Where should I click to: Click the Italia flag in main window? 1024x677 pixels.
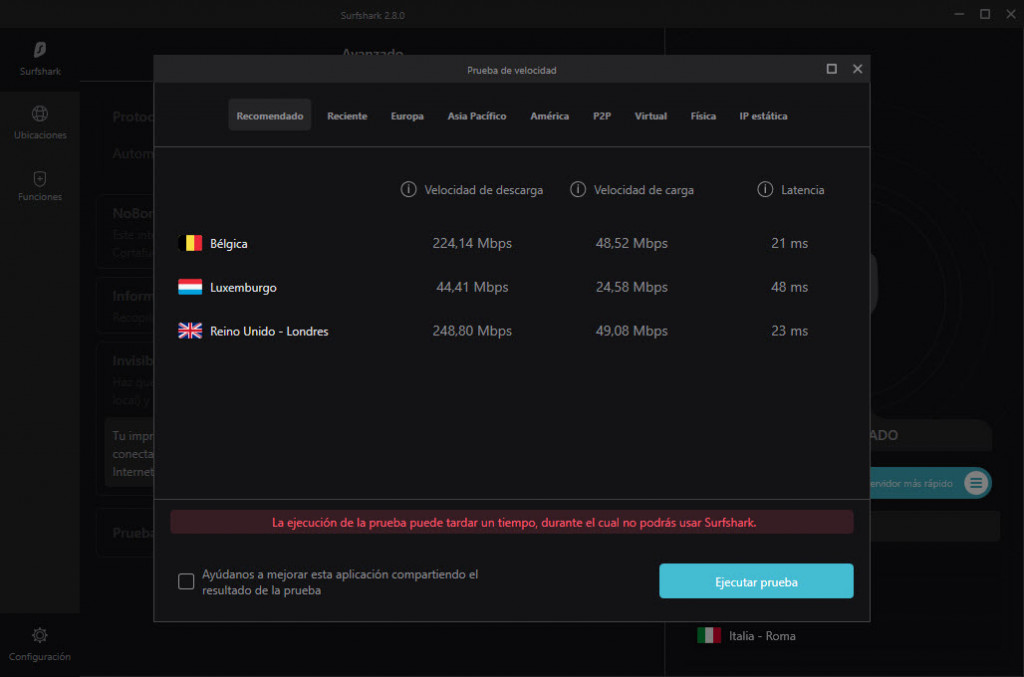click(x=709, y=635)
